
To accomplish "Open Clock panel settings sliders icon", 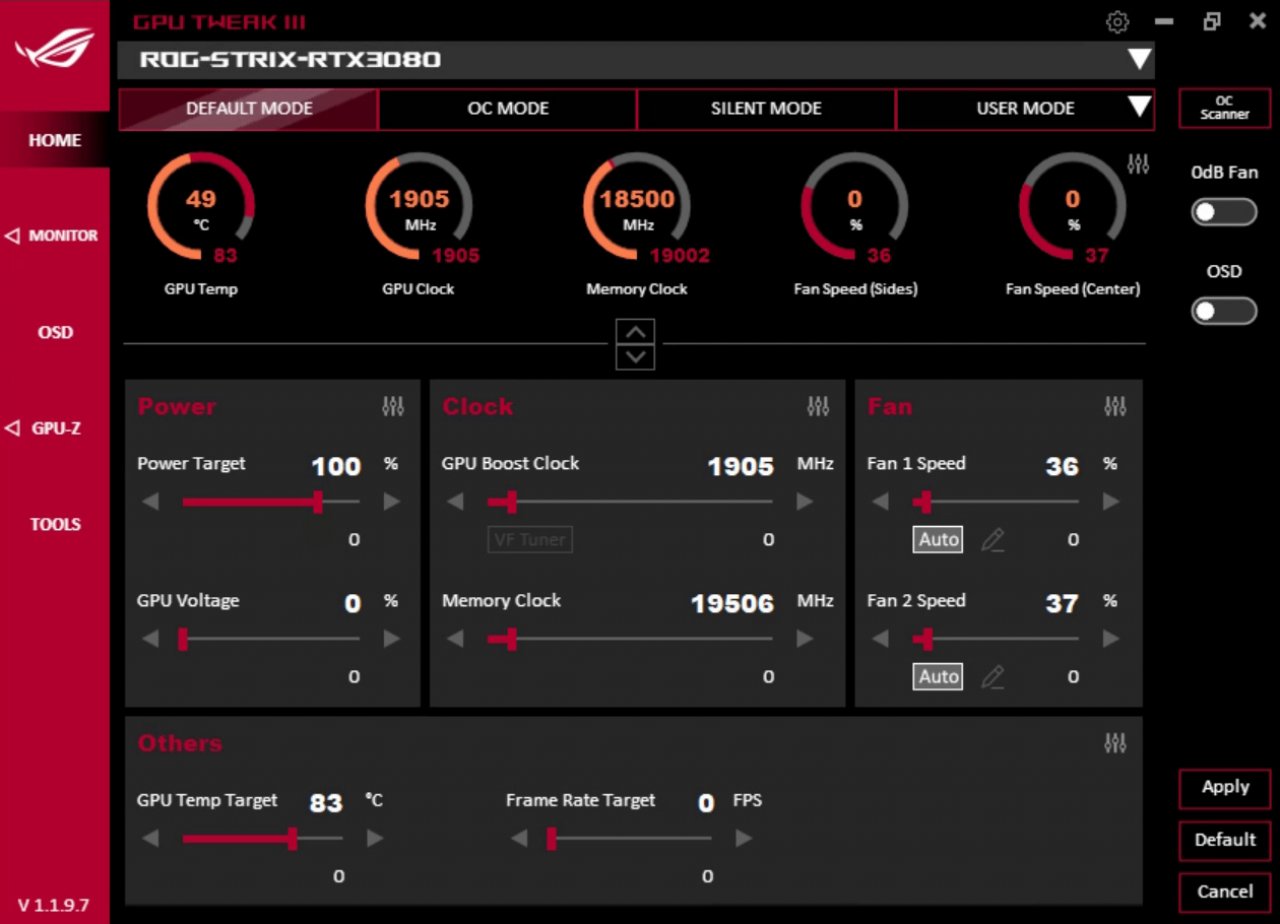I will 818,406.
